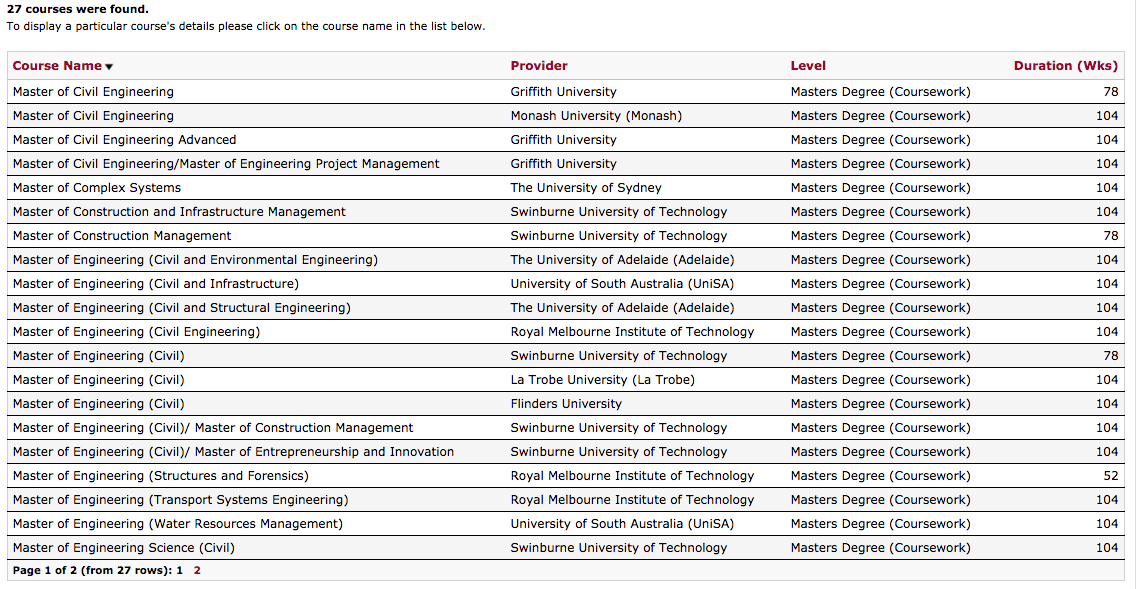Viewport: 1143px width, 589px height.
Task: Click Flinders University provider cell
Action: (x=566, y=405)
